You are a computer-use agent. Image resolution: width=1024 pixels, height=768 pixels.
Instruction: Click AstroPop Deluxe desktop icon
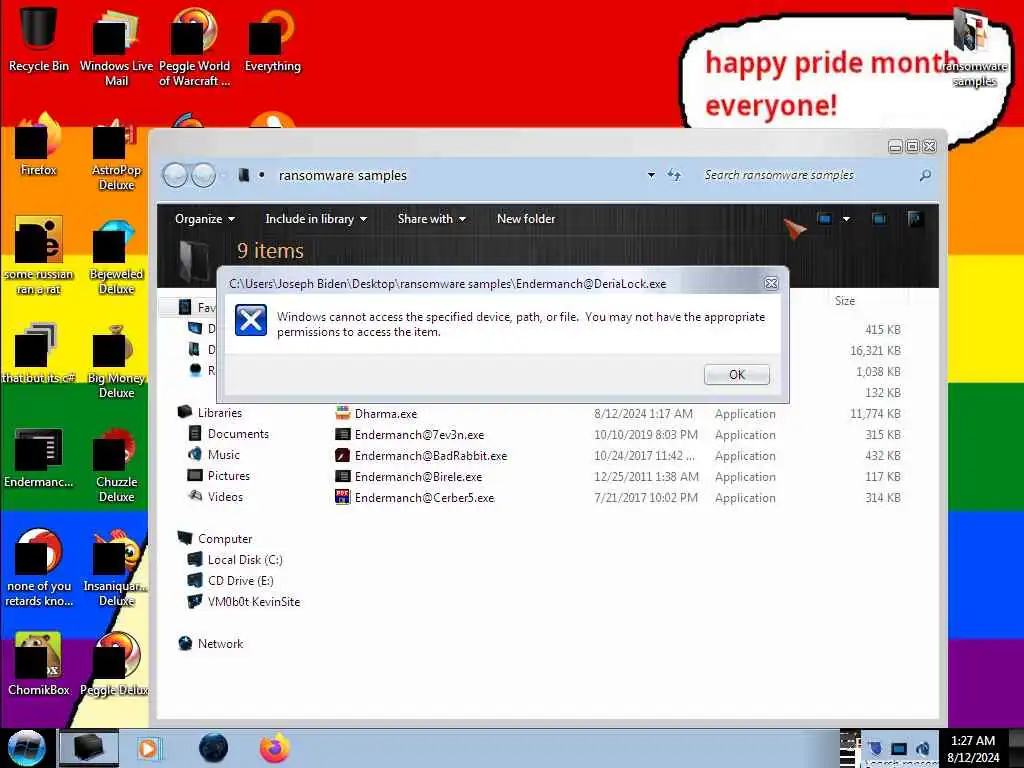(116, 153)
